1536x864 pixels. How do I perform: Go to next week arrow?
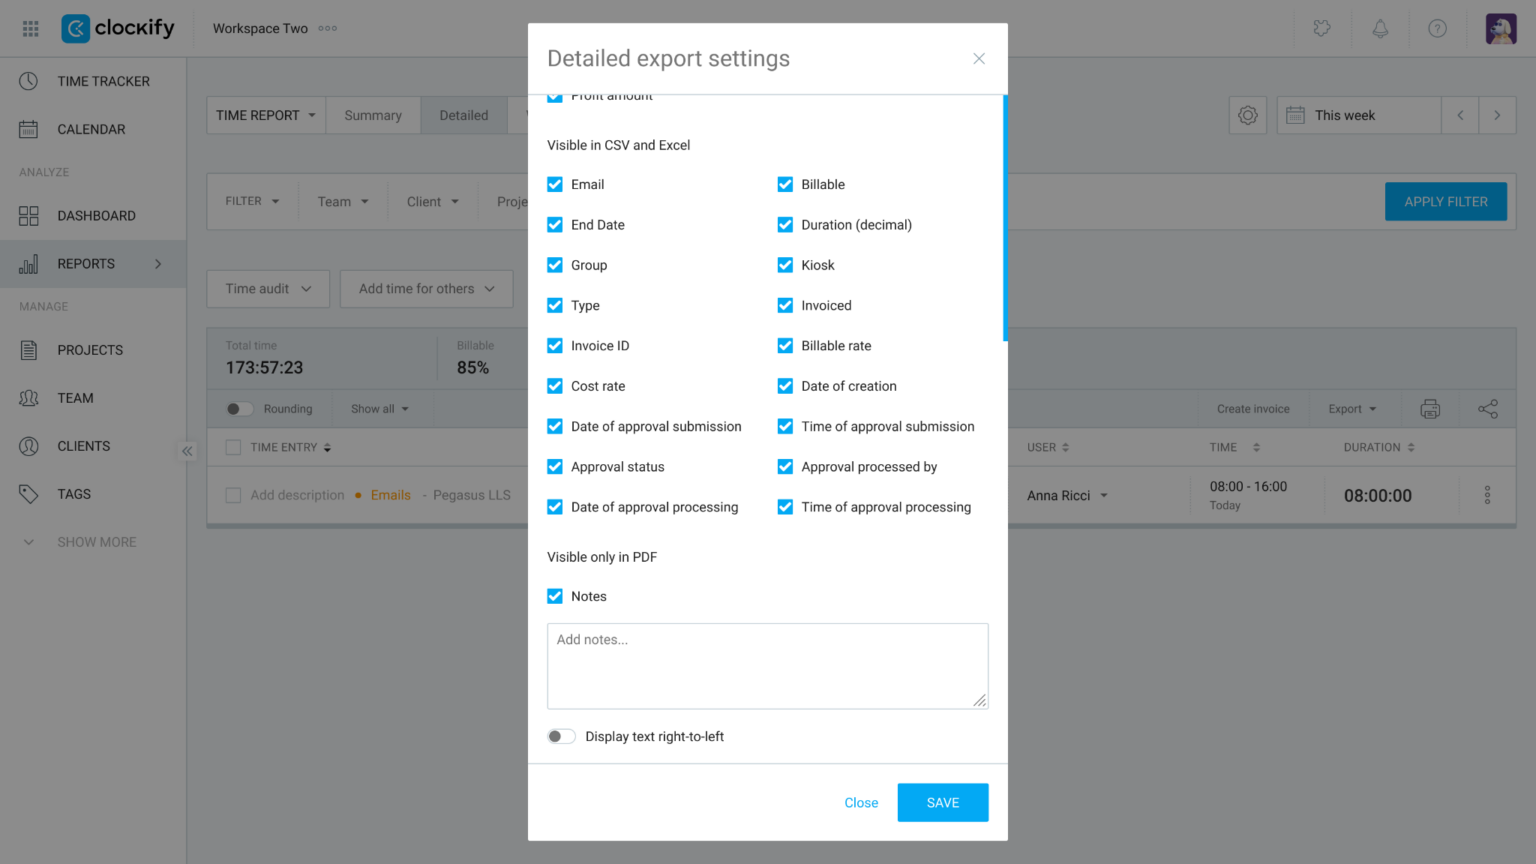click(1497, 116)
